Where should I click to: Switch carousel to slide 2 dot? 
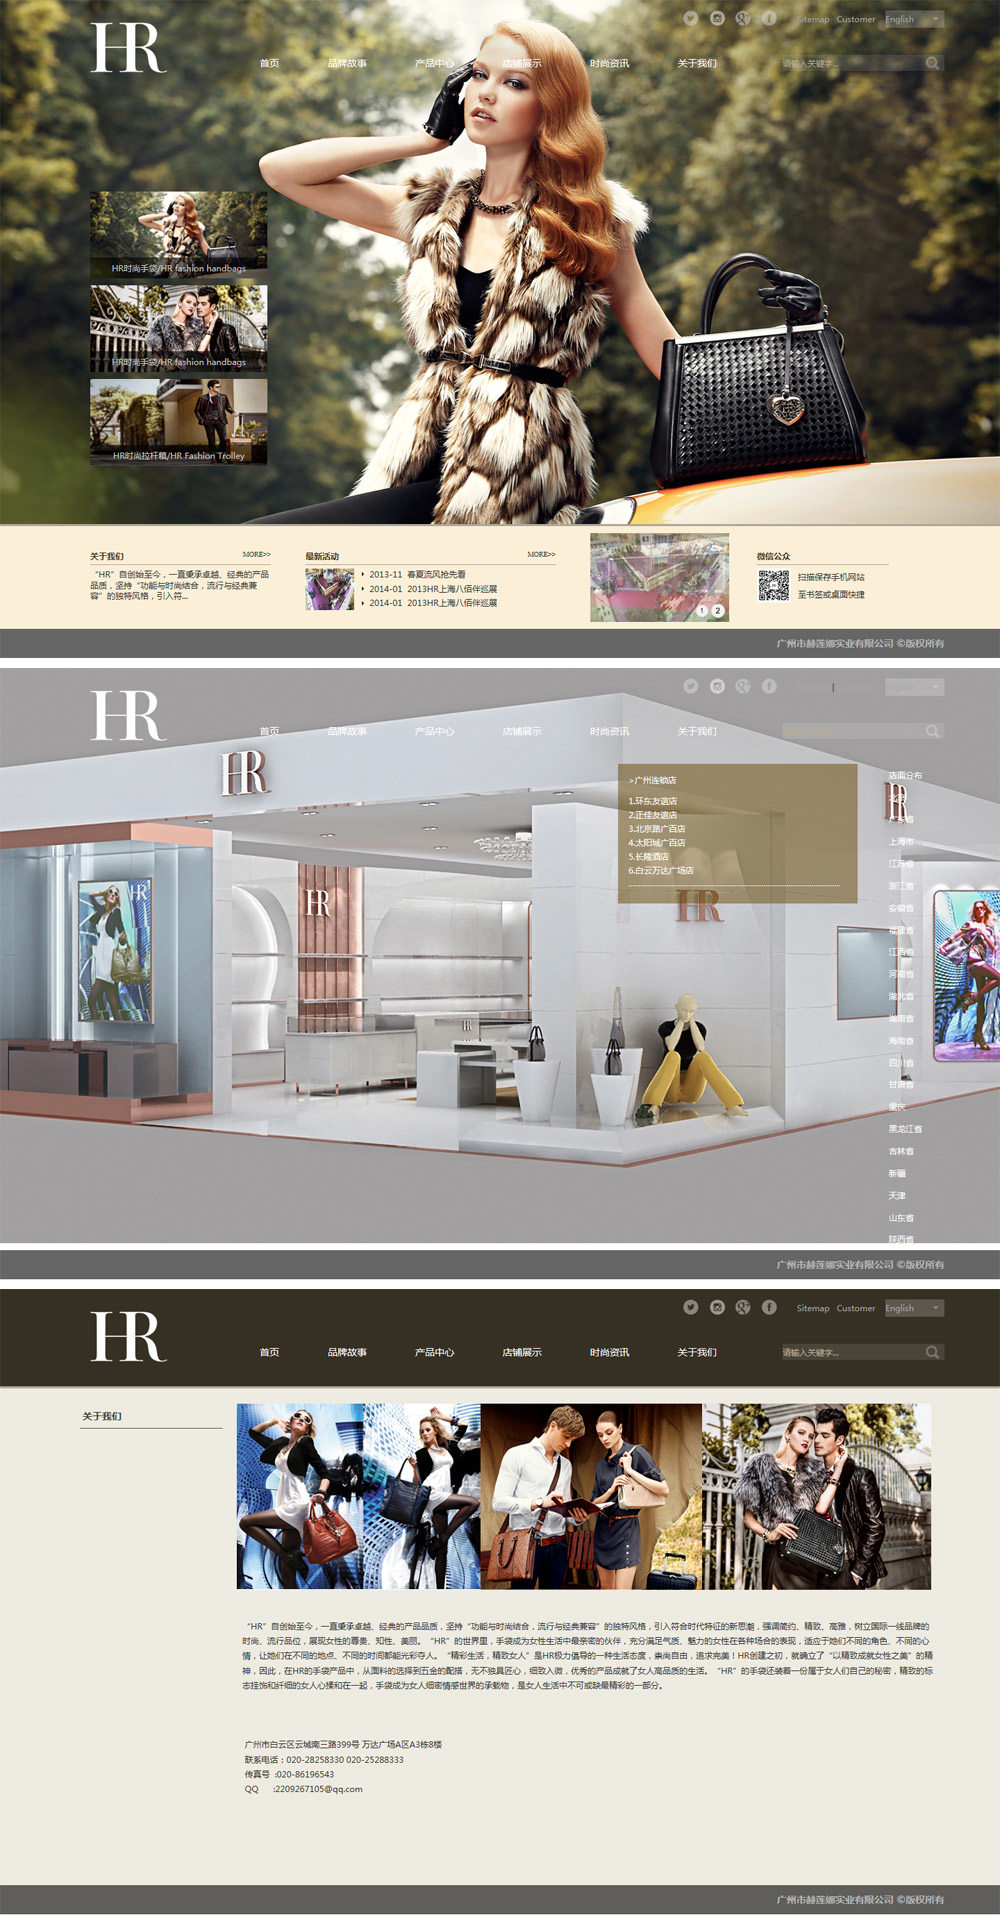coord(717,610)
